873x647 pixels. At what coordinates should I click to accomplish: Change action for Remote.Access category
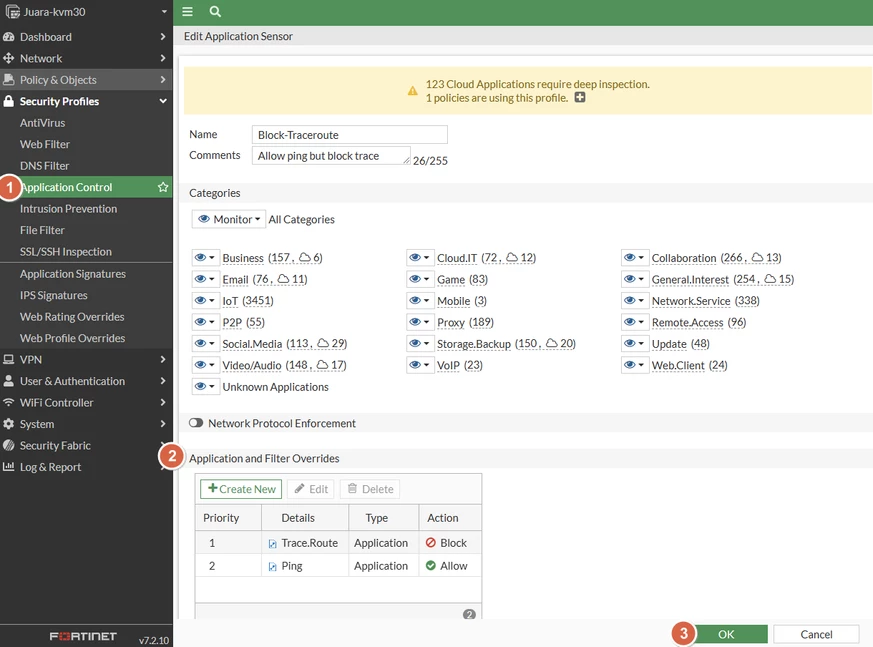[x=635, y=322]
